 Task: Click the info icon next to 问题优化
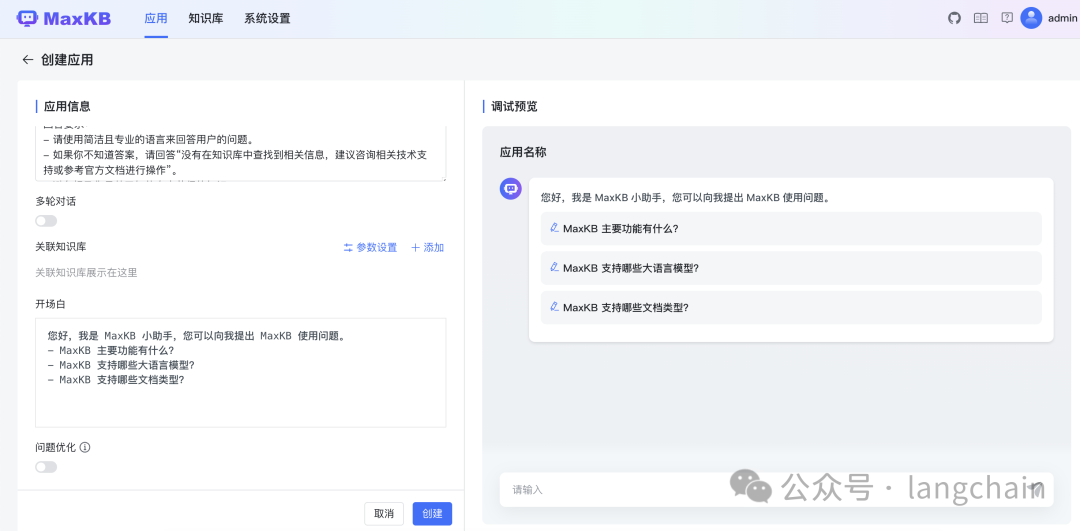(x=85, y=447)
